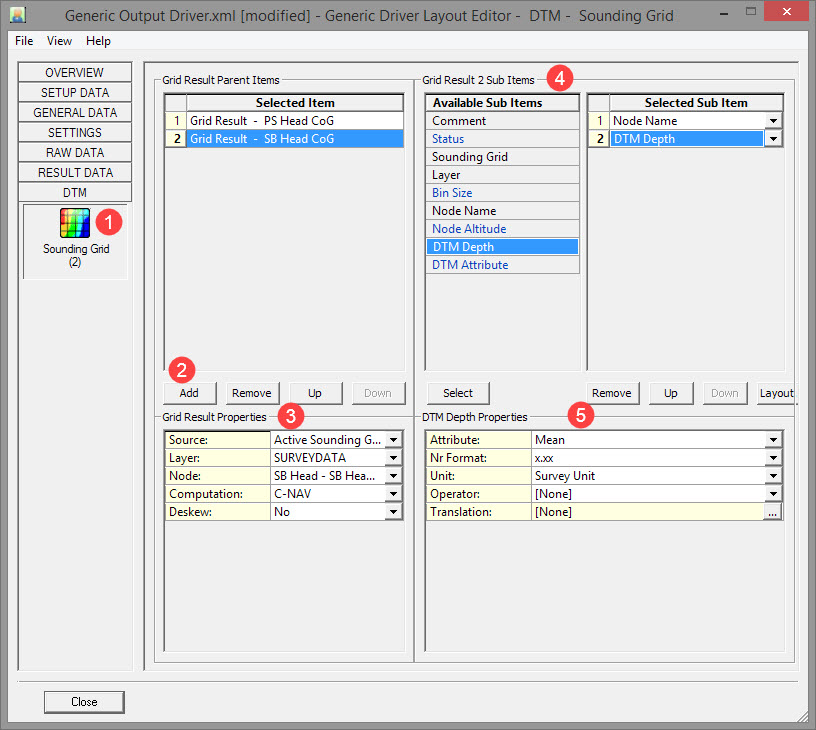Click the Select button for sub items

click(458, 393)
